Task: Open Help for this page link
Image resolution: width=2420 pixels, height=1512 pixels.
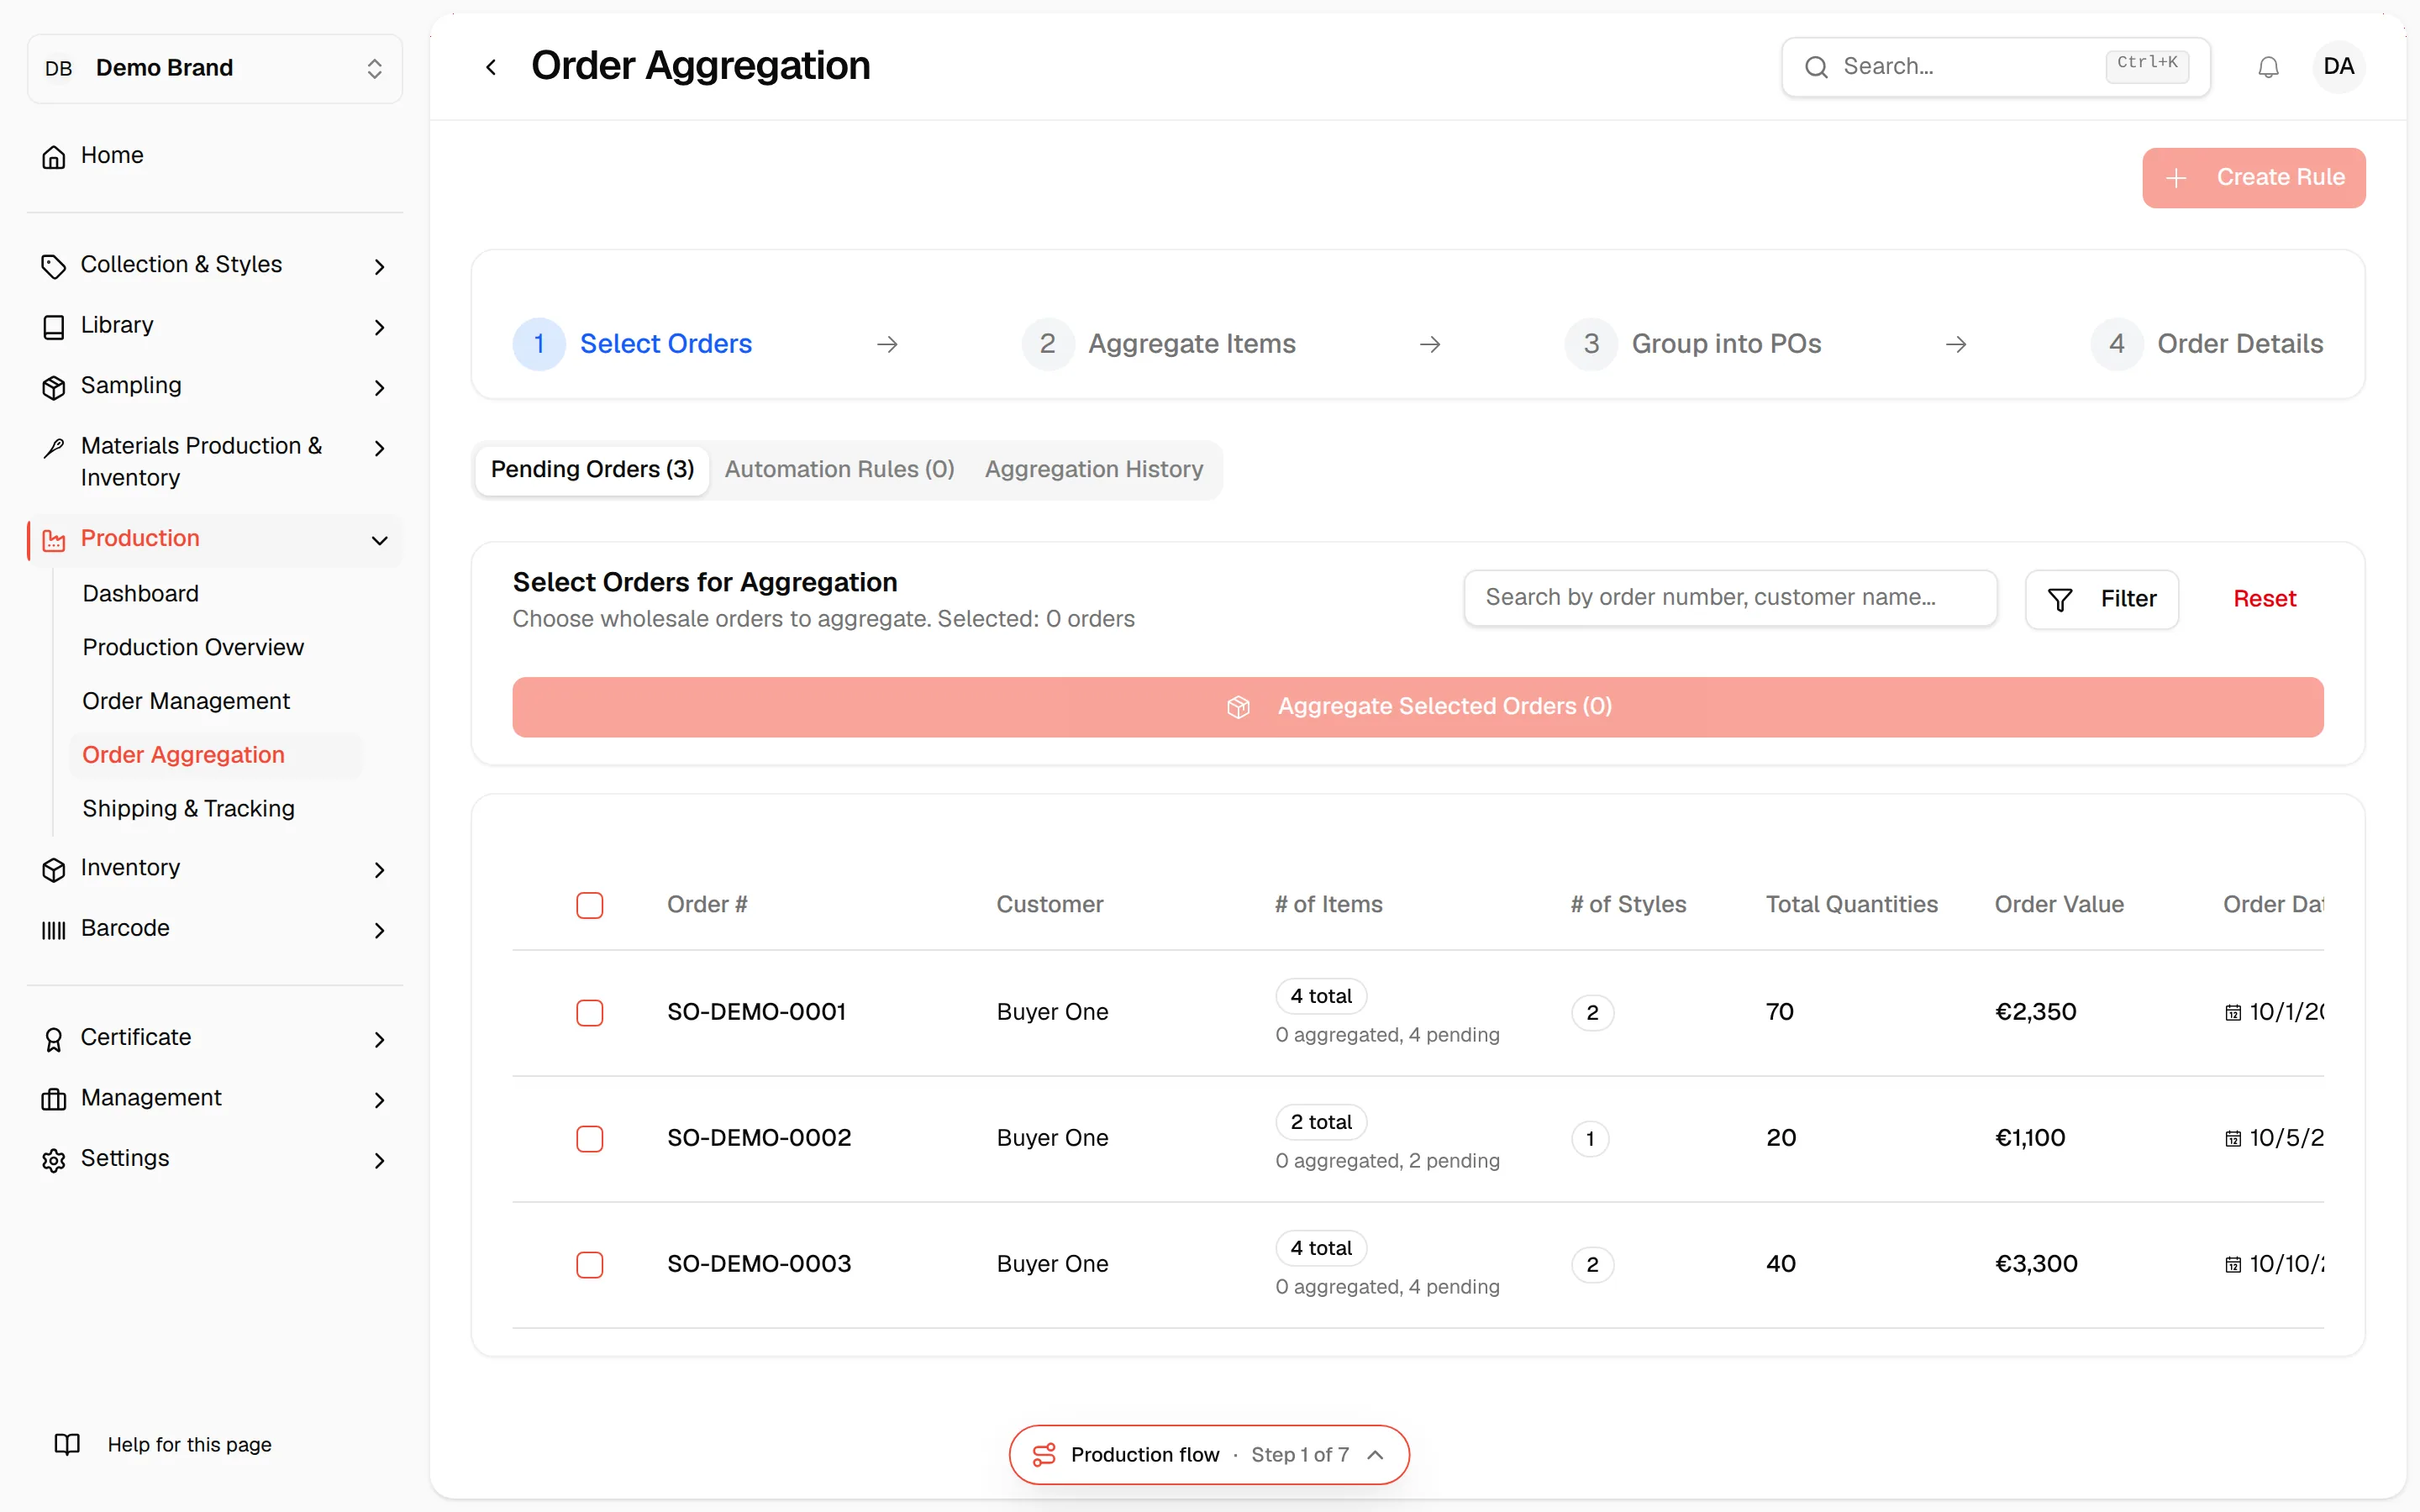Action: [x=189, y=1444]
